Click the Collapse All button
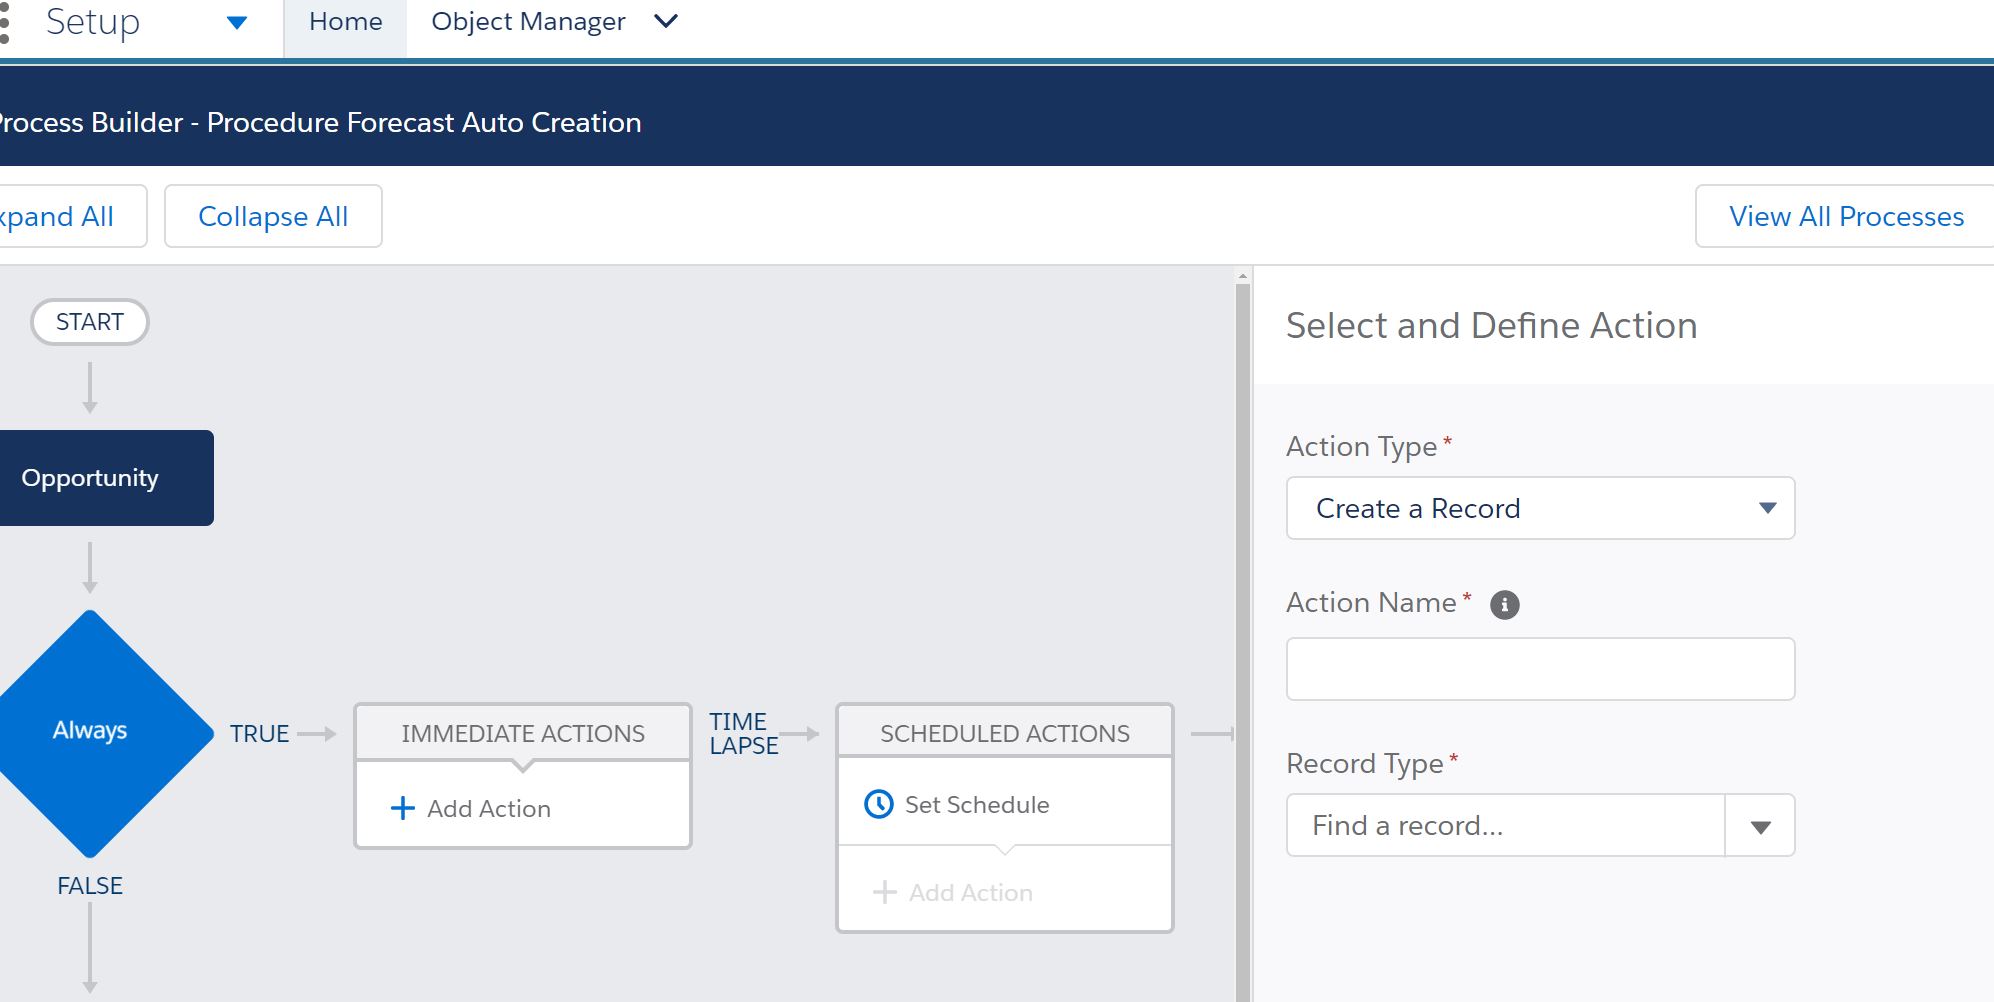1994x1002 pixels. pos(273,216)
